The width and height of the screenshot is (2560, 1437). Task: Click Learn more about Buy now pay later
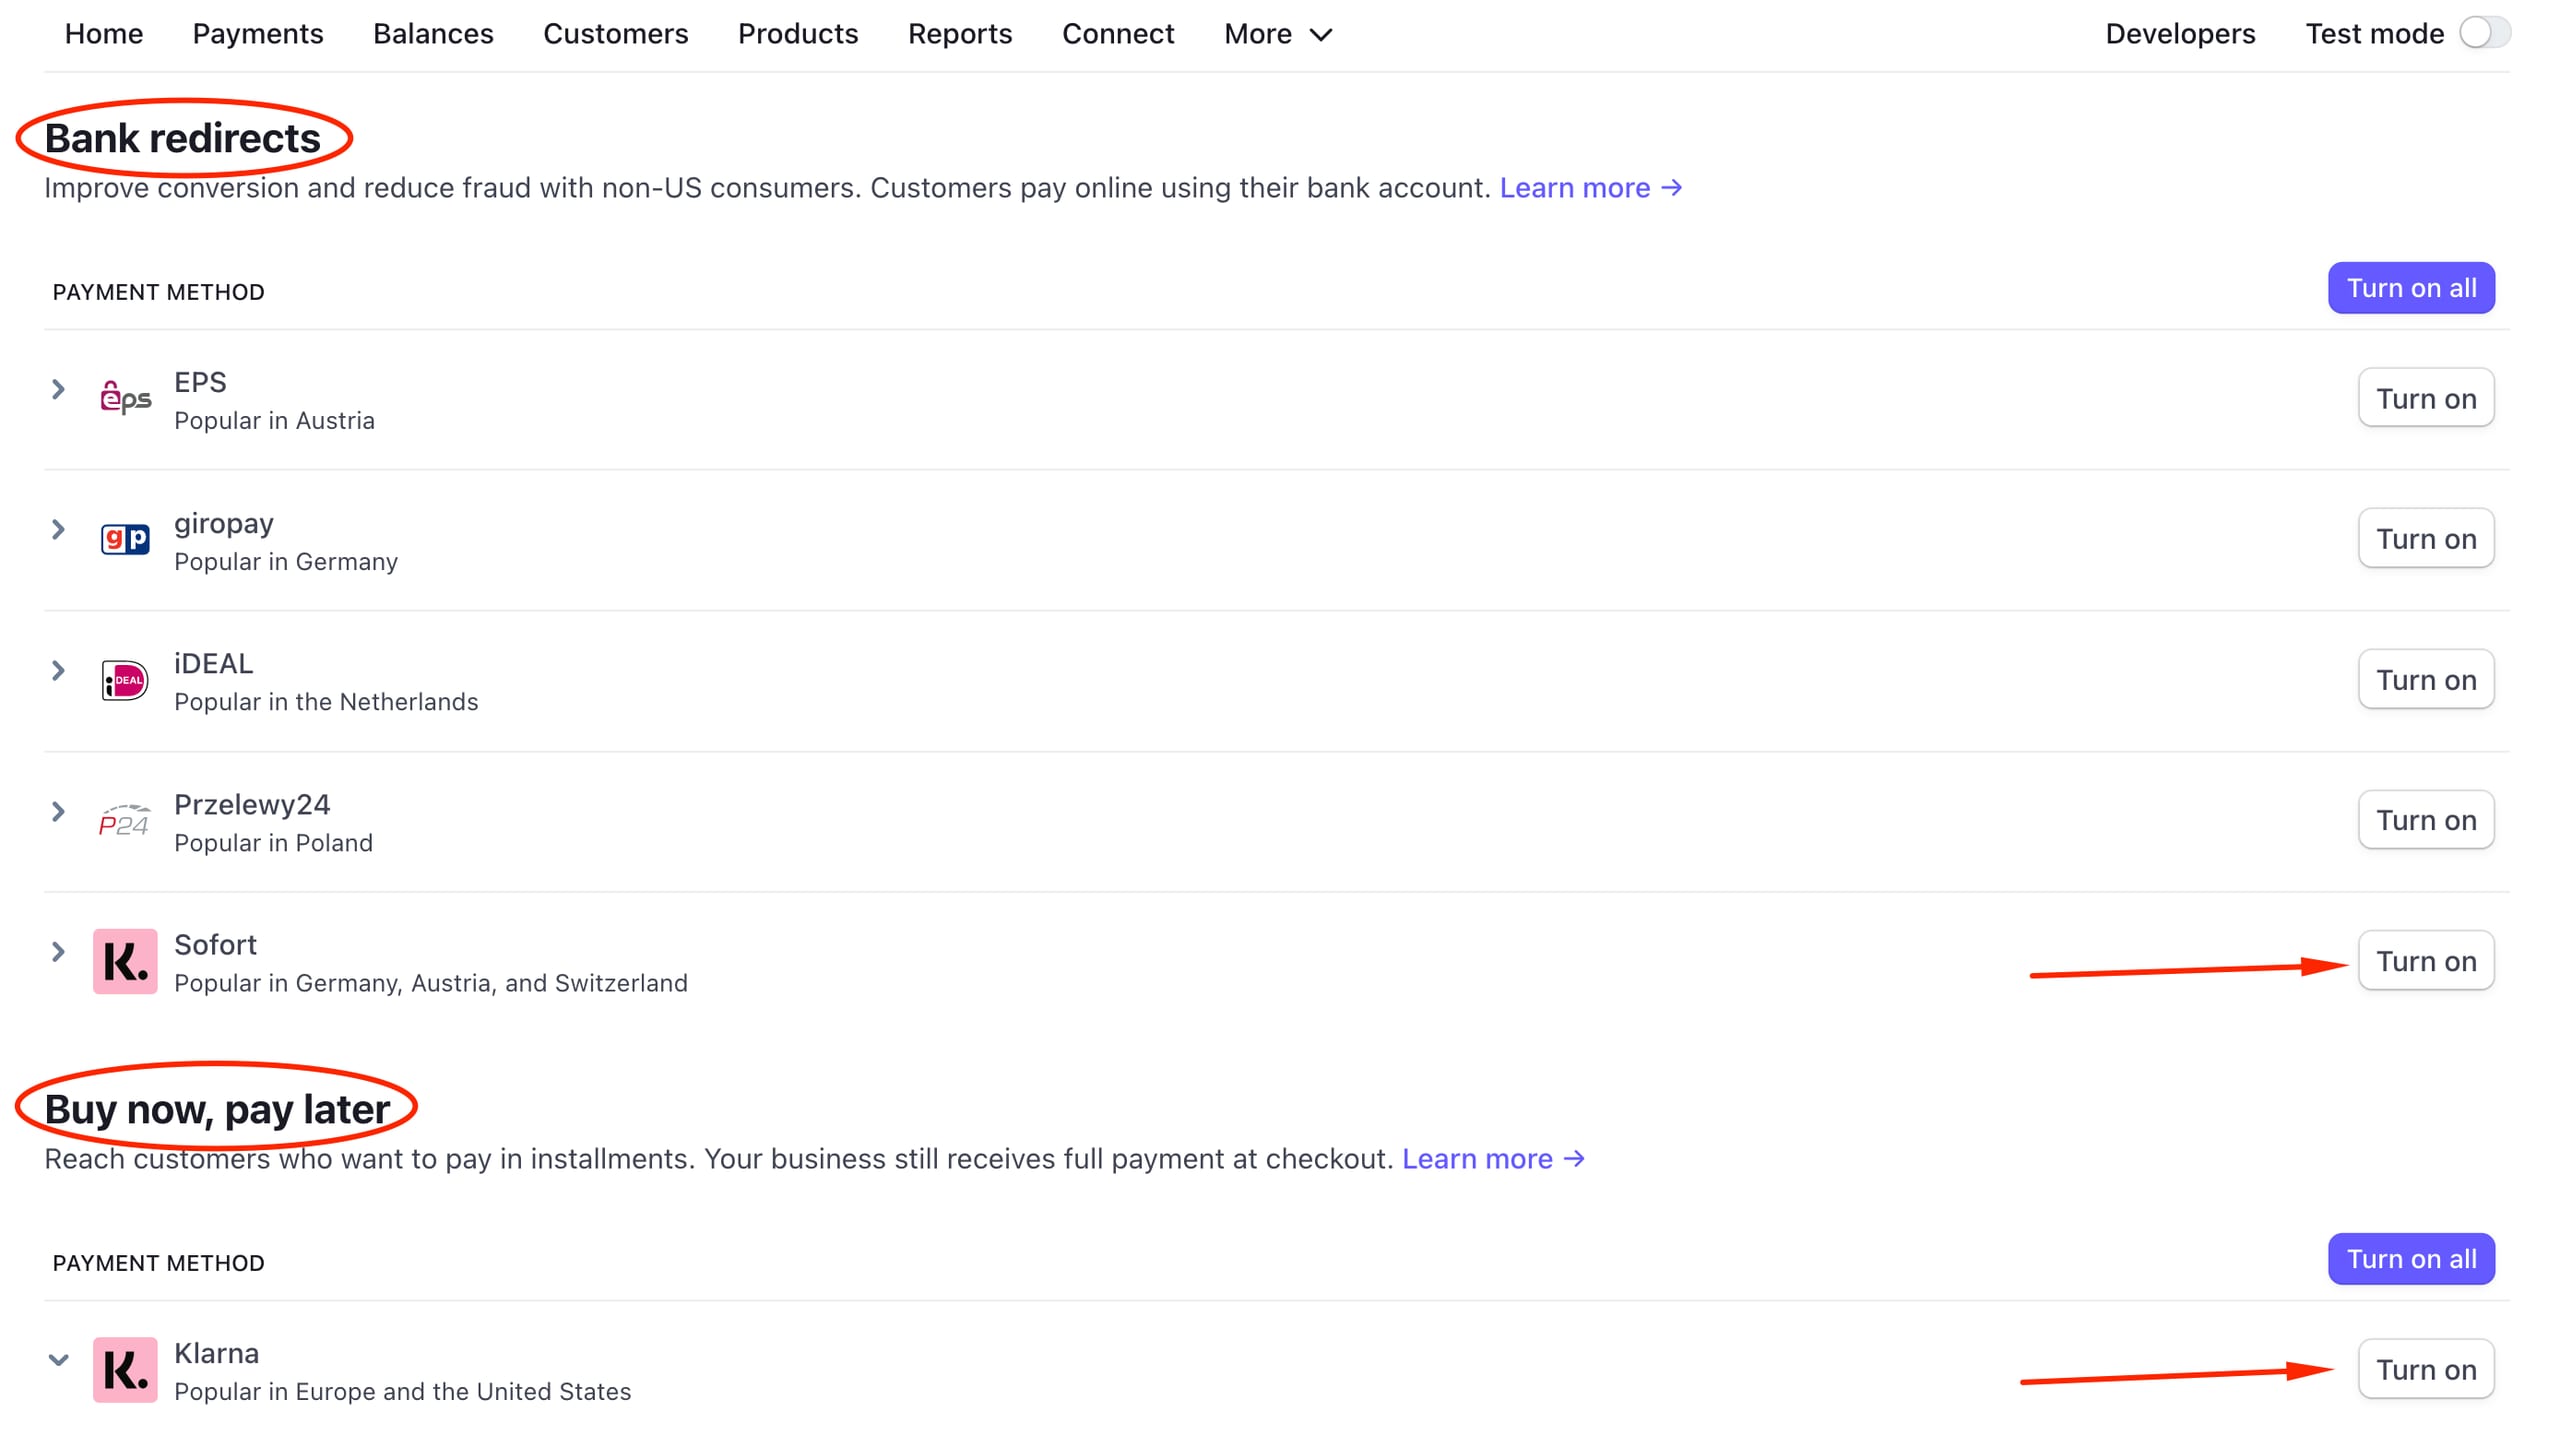click(x=1479, y=1158)
